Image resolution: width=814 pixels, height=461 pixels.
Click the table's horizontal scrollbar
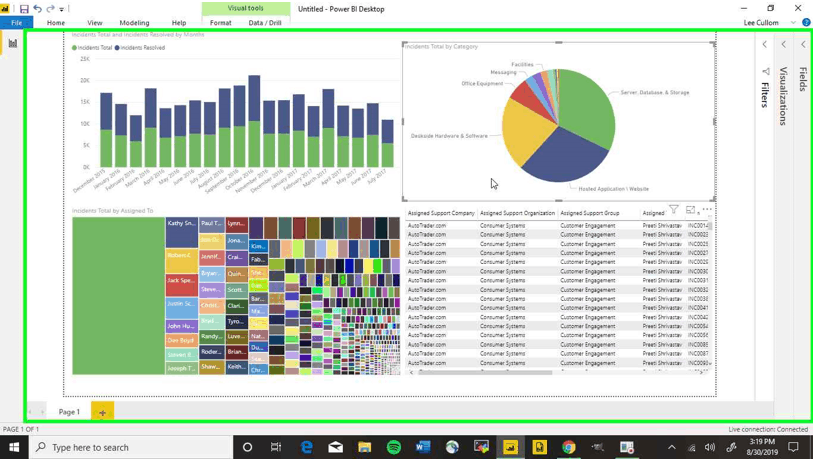(x=485, y=372)
